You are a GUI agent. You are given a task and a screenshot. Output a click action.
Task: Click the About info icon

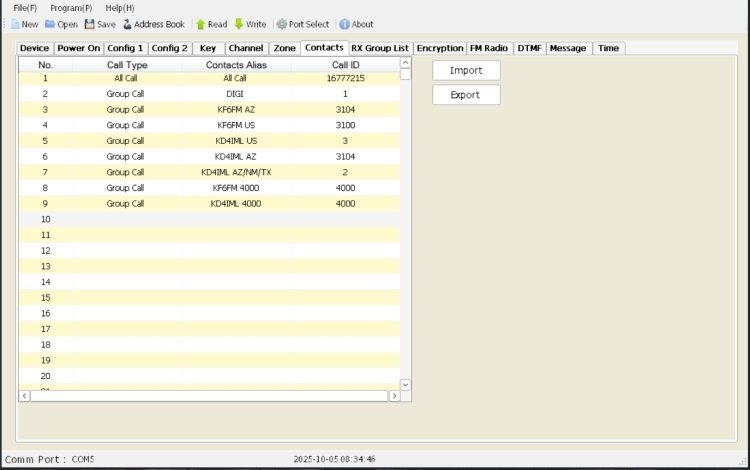(x=344, y=24)
